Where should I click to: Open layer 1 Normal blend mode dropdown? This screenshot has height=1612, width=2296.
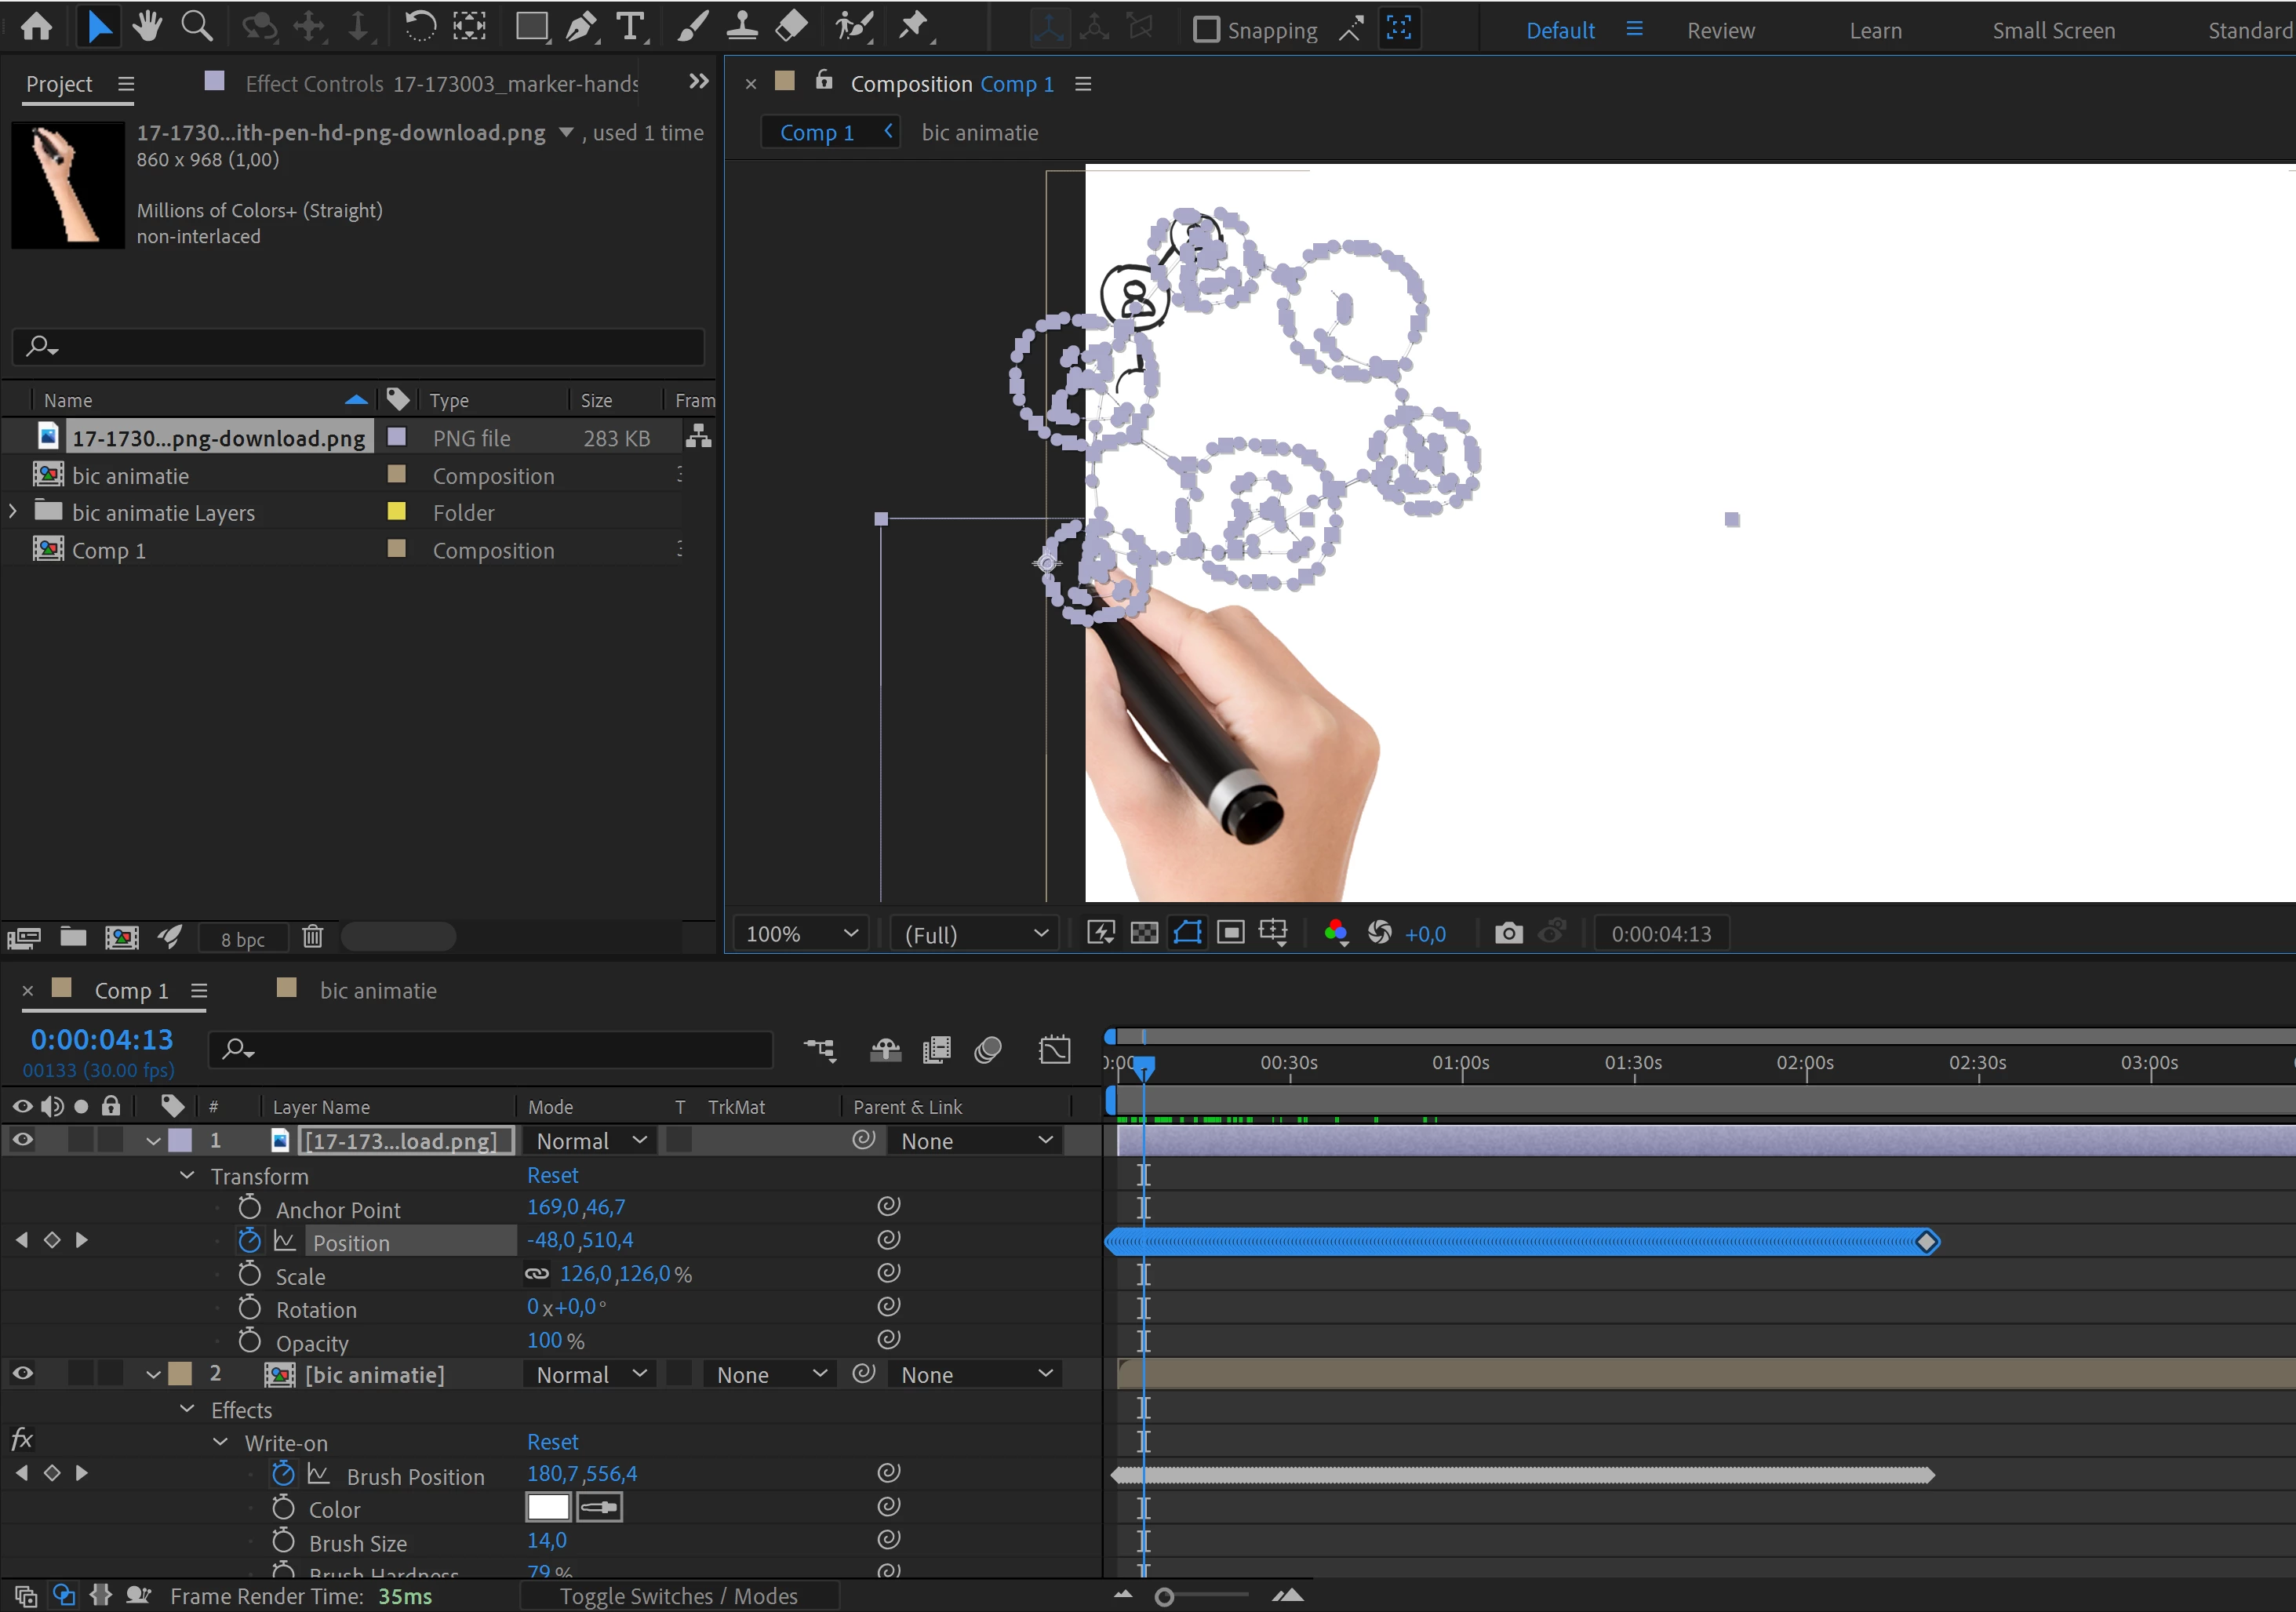point(591,1141)
